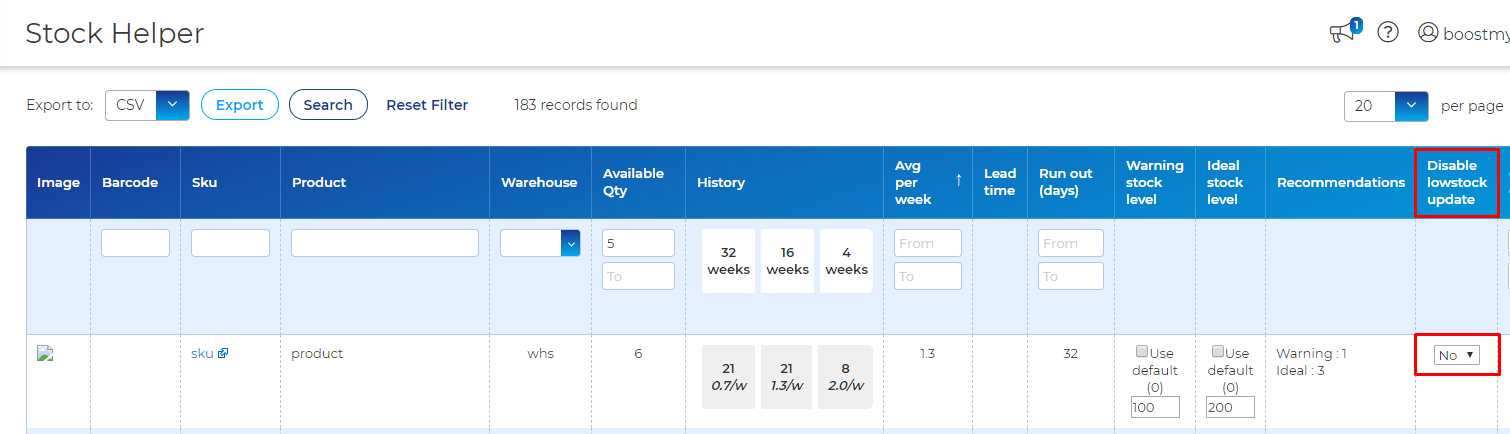Open the announcements megaphone icon

(x=1341, y=33)
